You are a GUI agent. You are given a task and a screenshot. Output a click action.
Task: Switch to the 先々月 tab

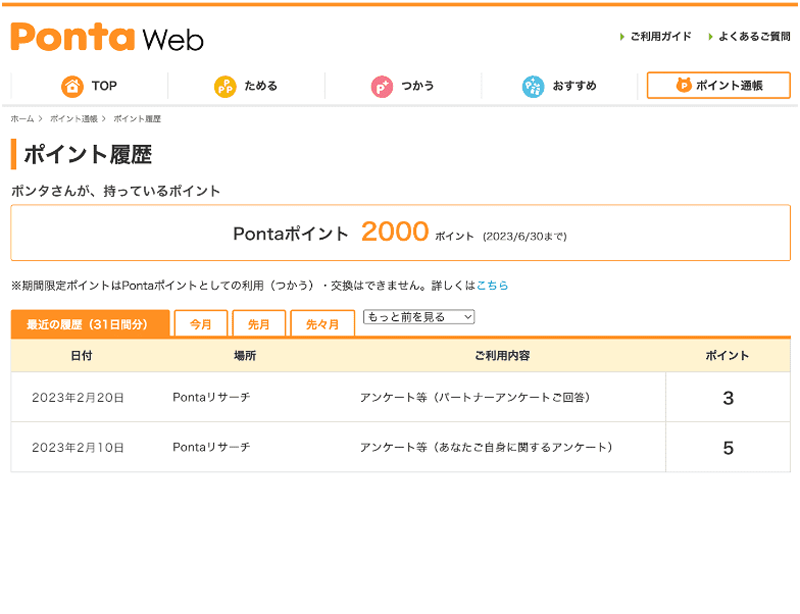coord(322,324)
